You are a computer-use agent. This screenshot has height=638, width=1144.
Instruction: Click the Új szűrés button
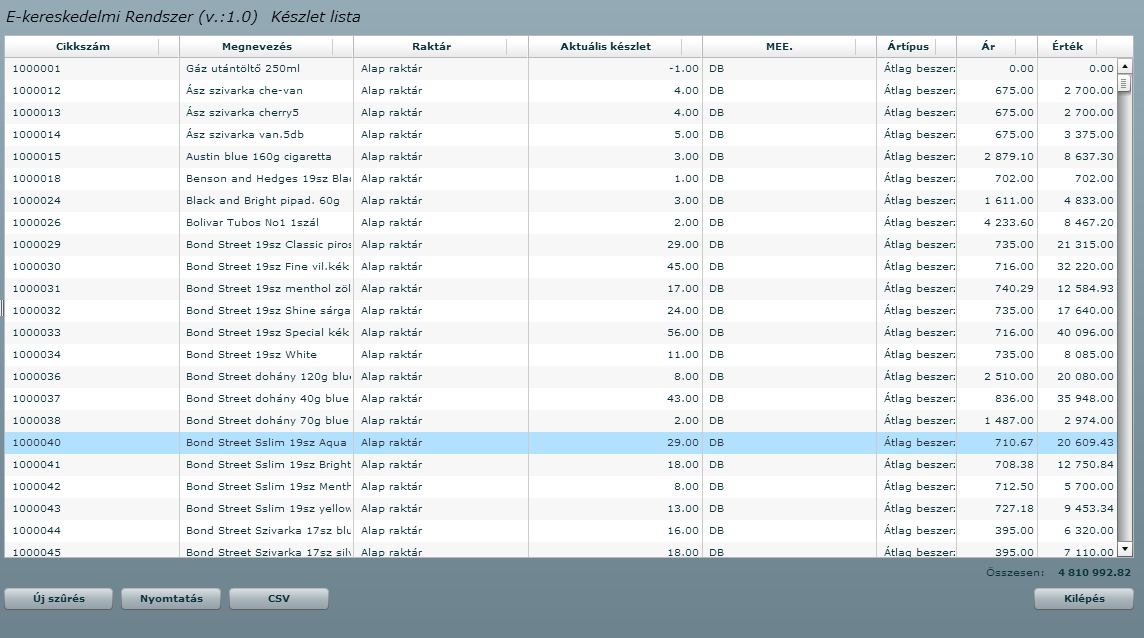(x=58, y=599)
